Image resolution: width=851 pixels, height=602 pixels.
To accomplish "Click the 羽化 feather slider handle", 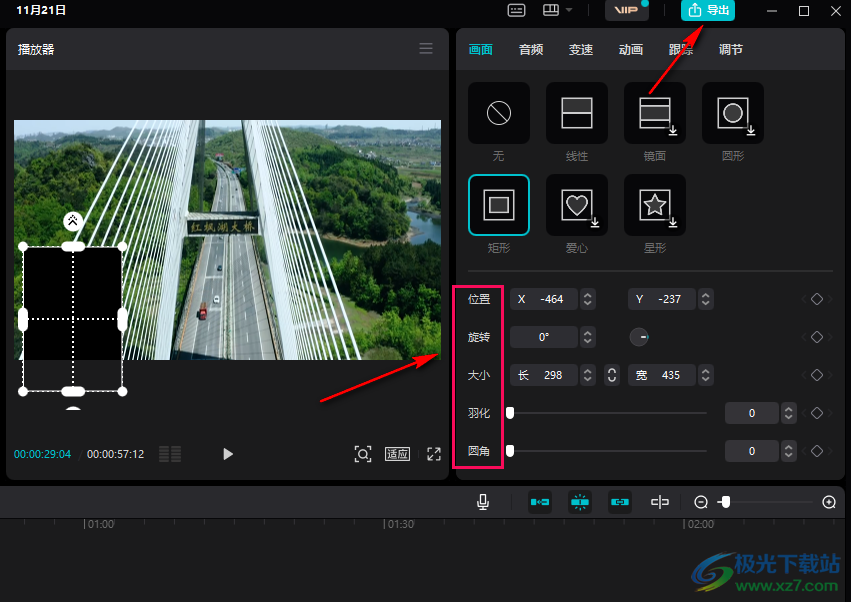I will click(x=510, y=413).
